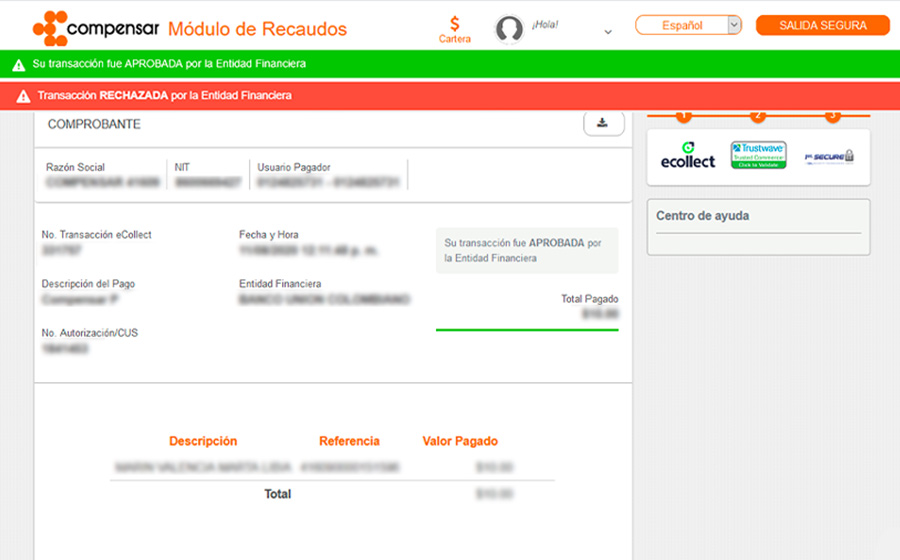
Task: Expand the user account chevron menu
Action: (x=608, y=32)
